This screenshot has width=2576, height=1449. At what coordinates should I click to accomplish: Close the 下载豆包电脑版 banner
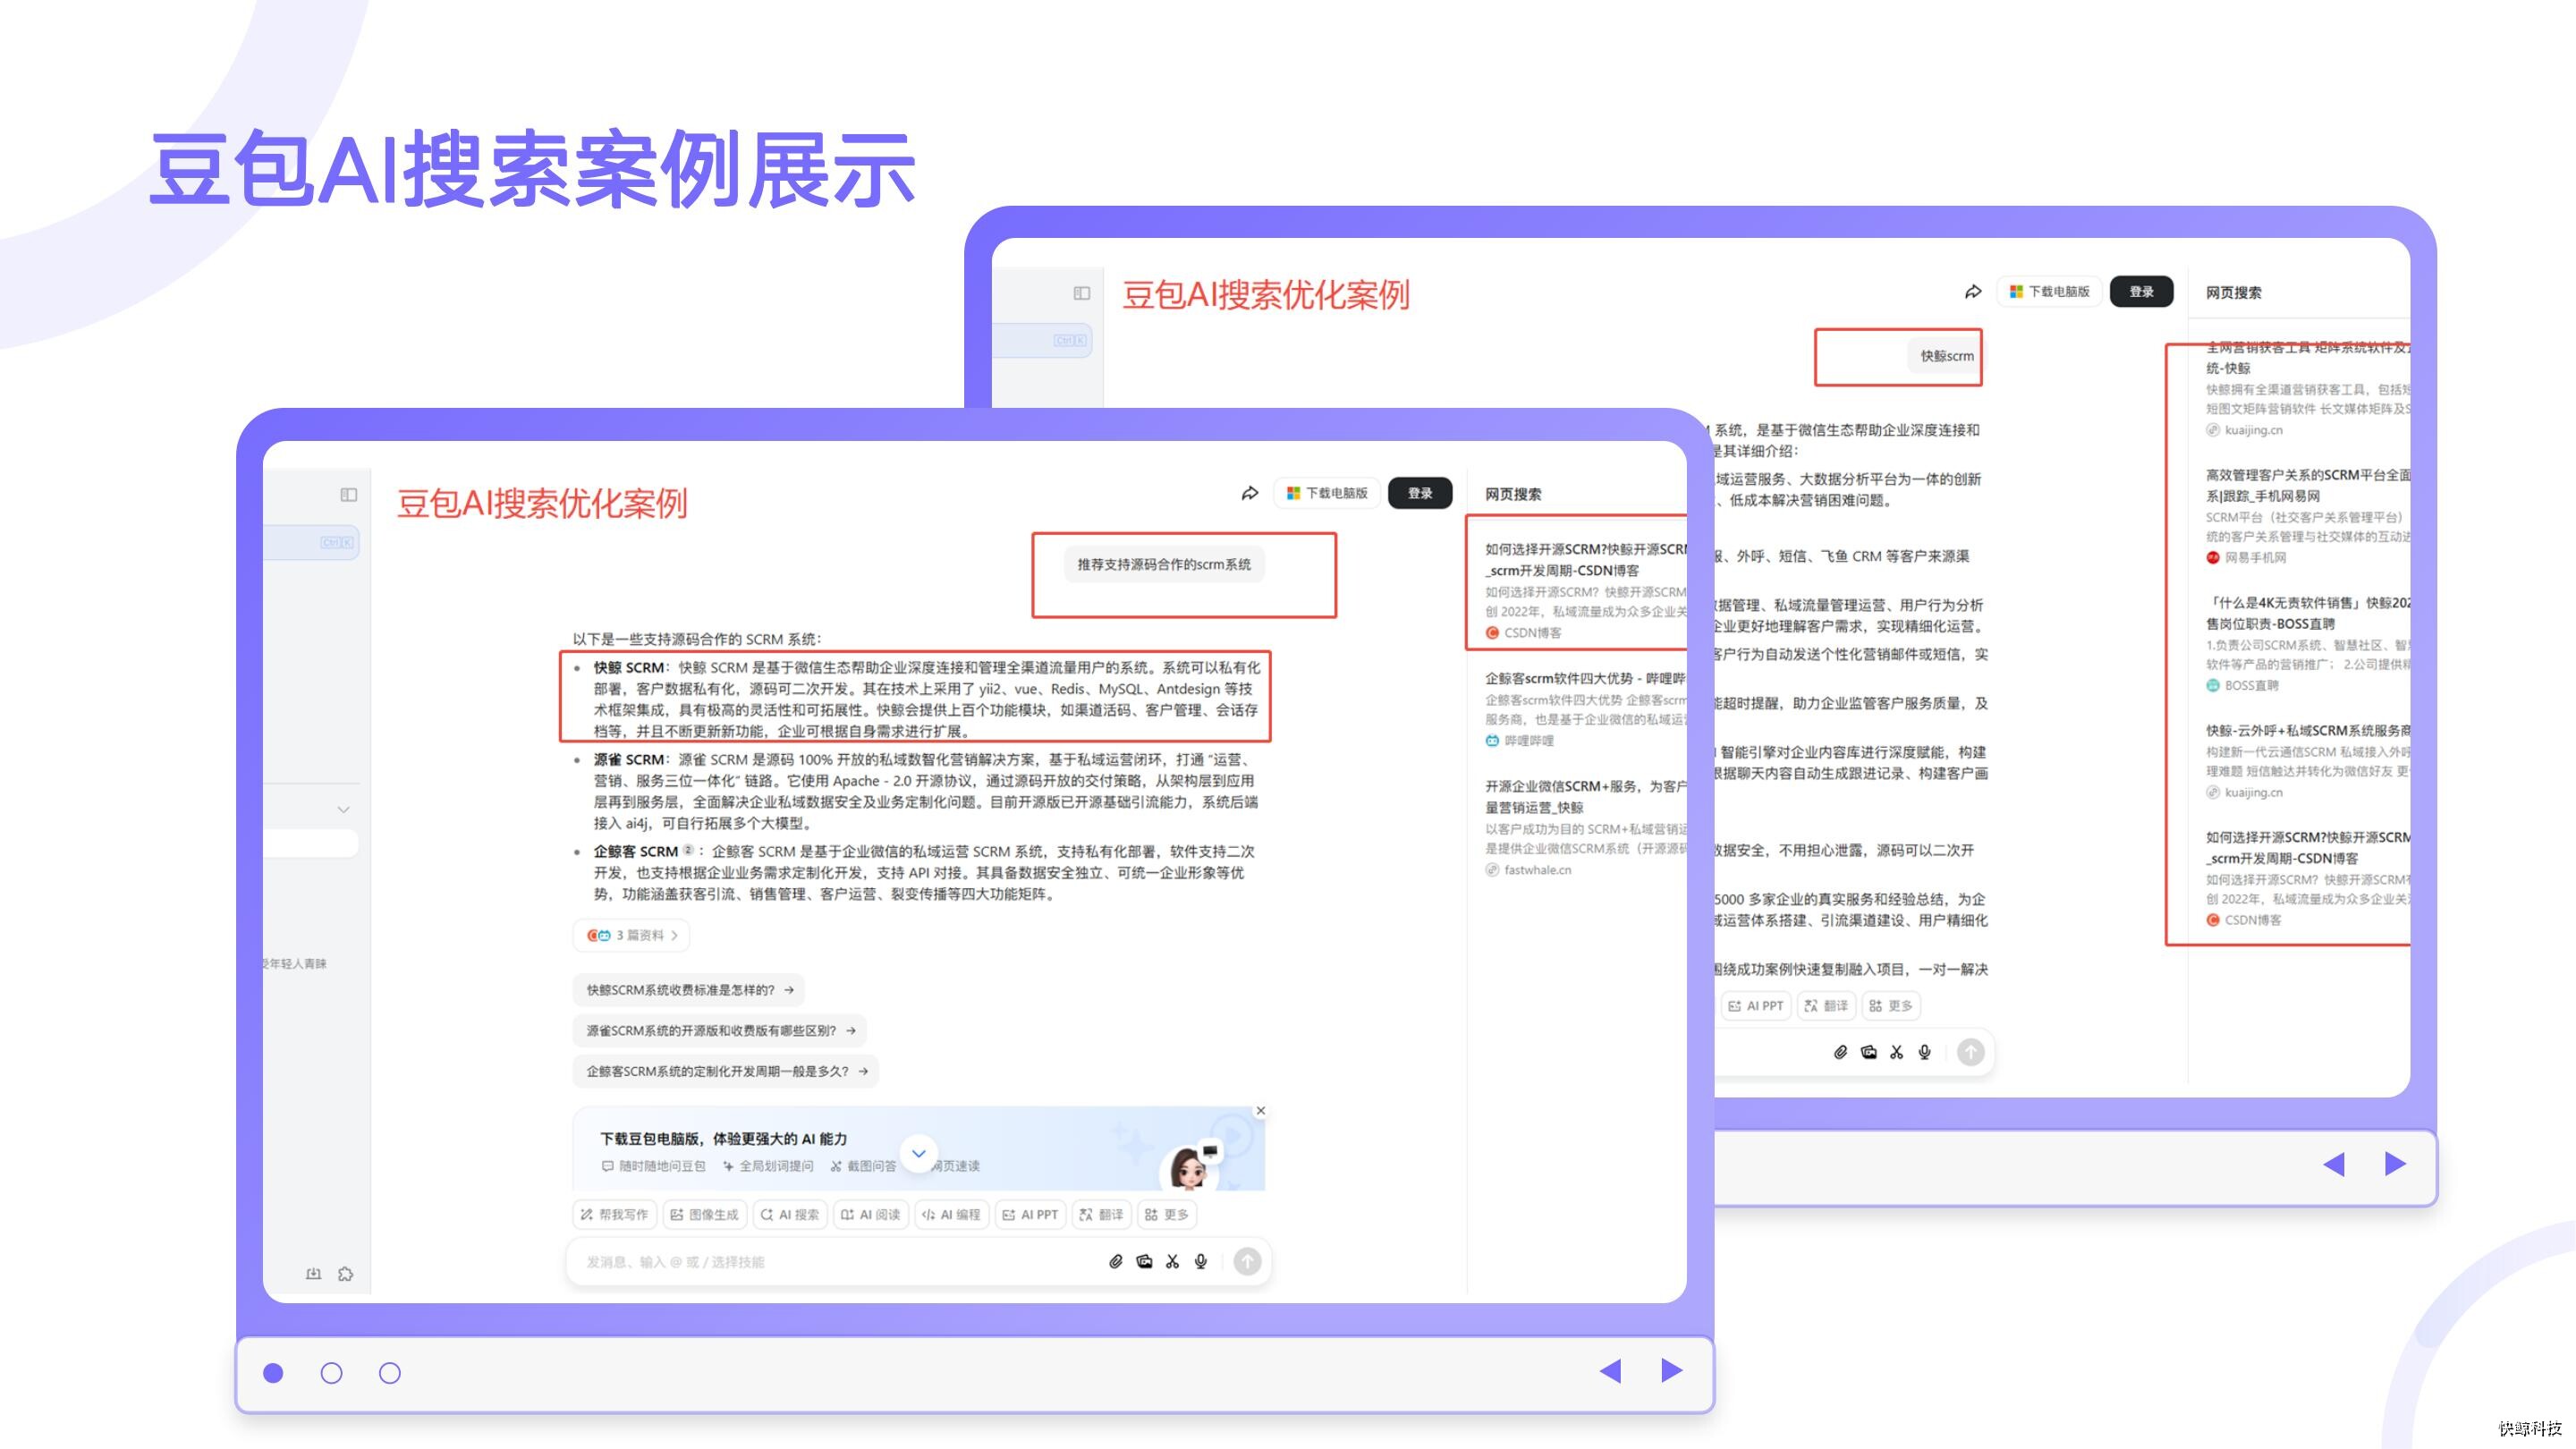click(1261, 1110)
